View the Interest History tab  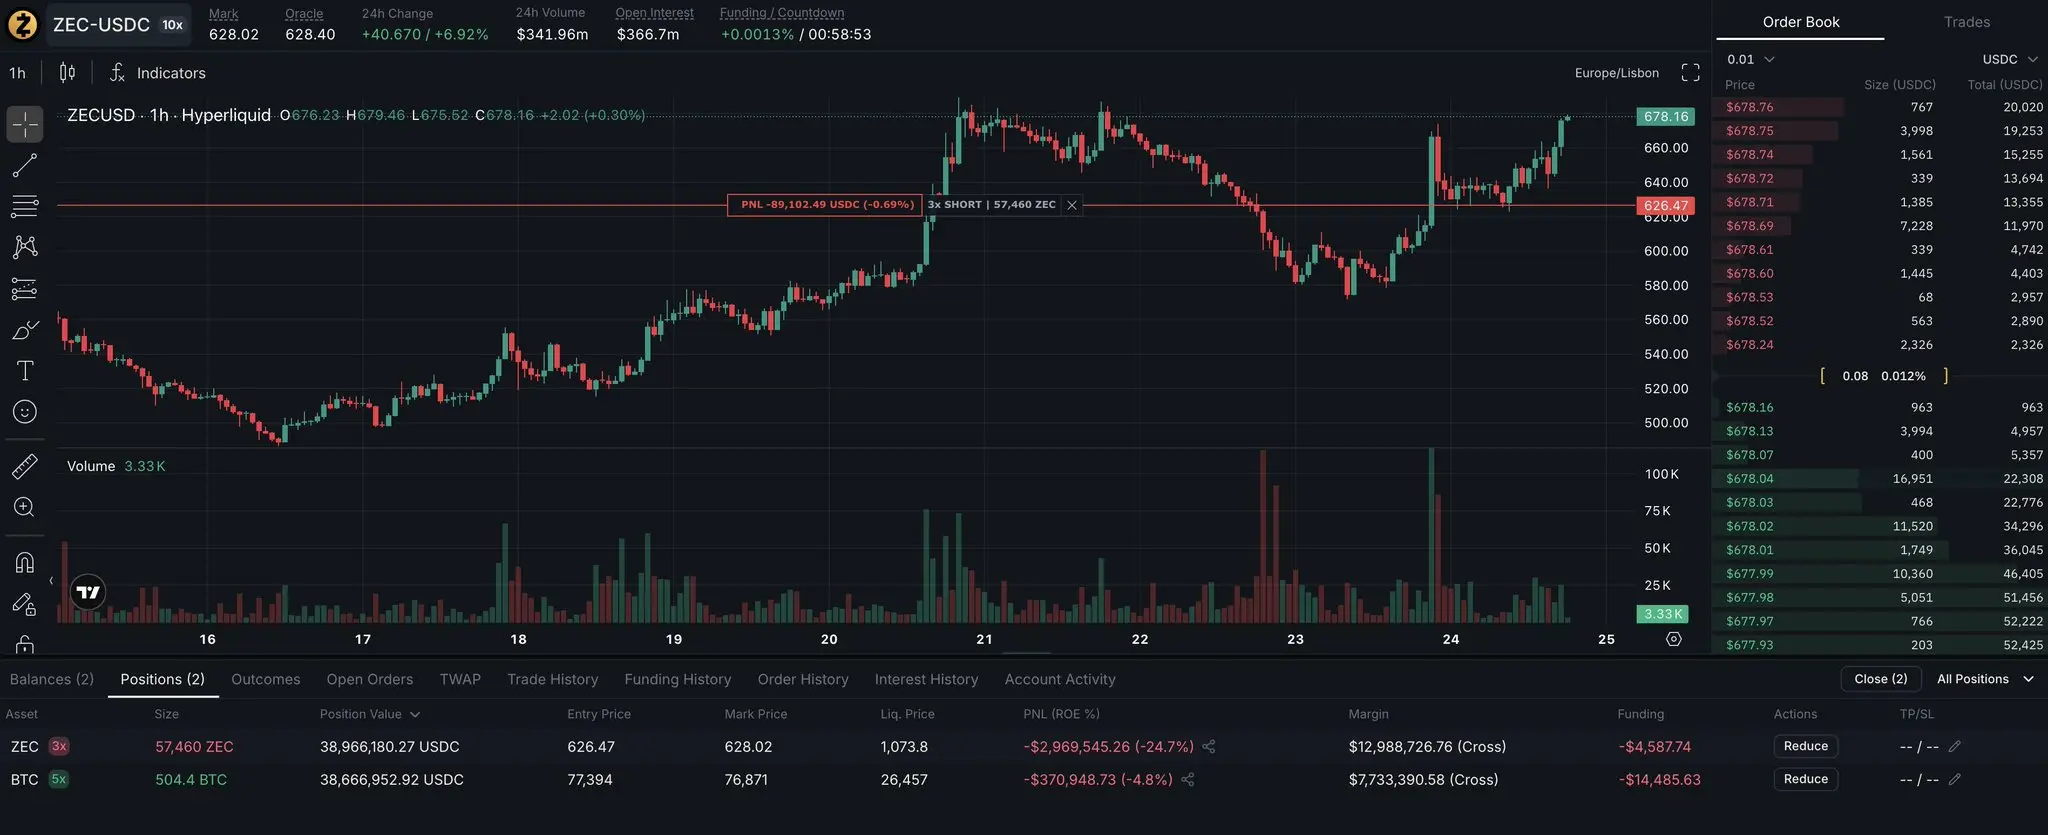[x=927, y=679]
